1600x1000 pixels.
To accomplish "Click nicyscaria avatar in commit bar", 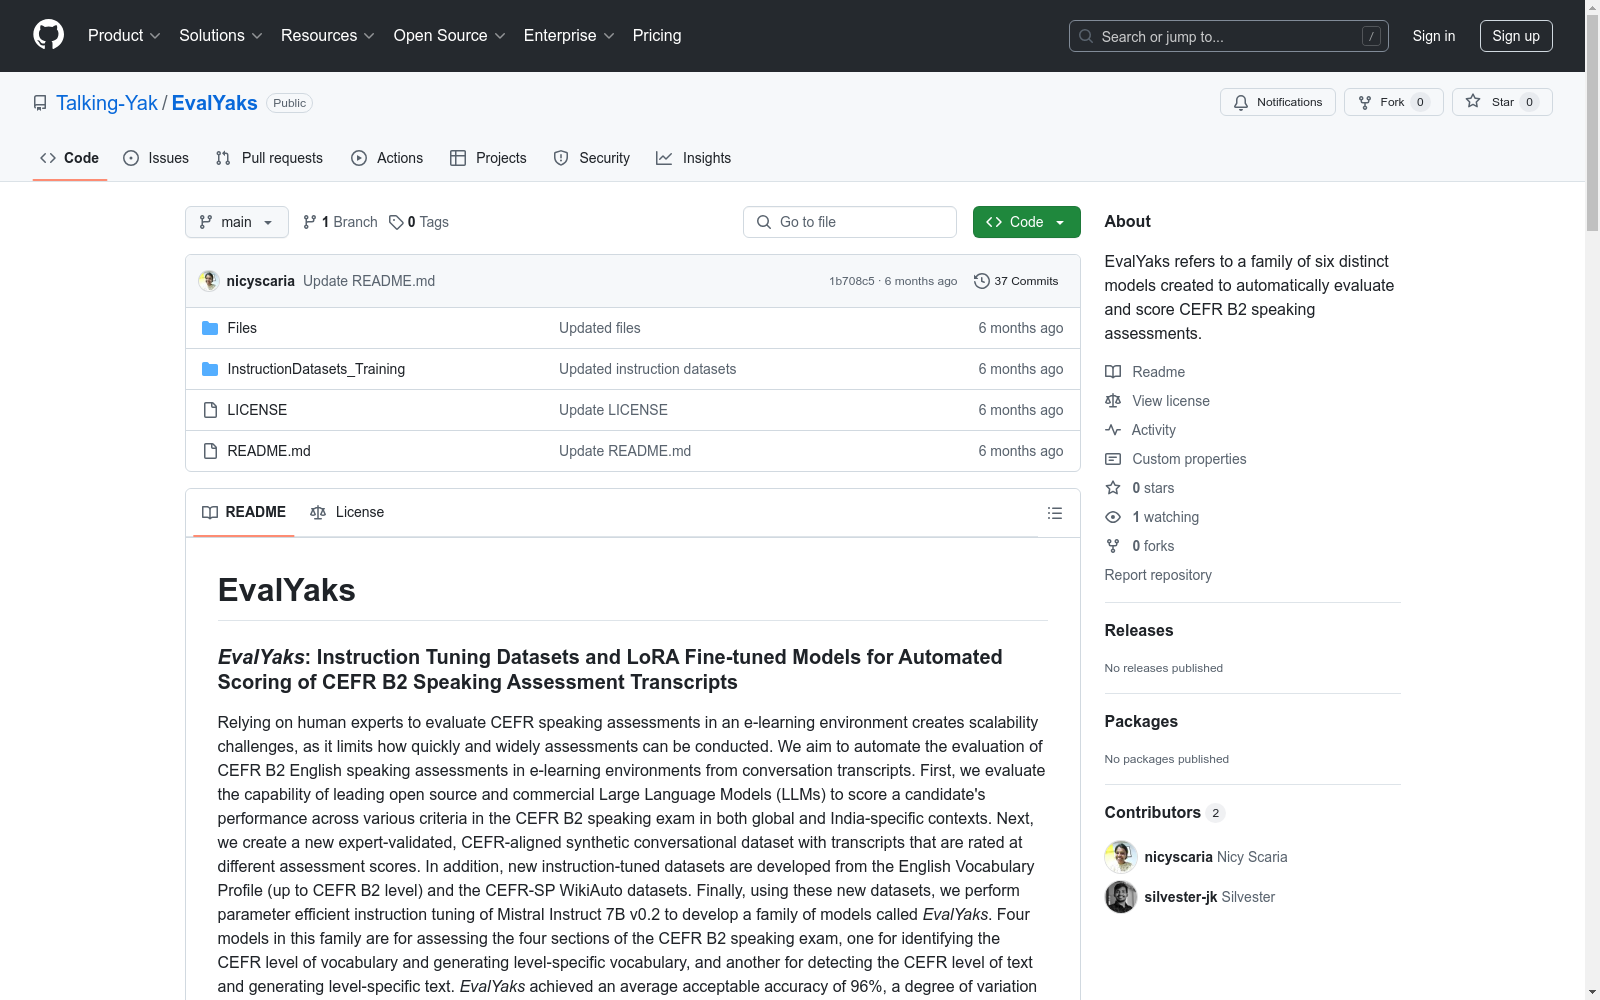I will pyautogui.click(x=209, y=281).
